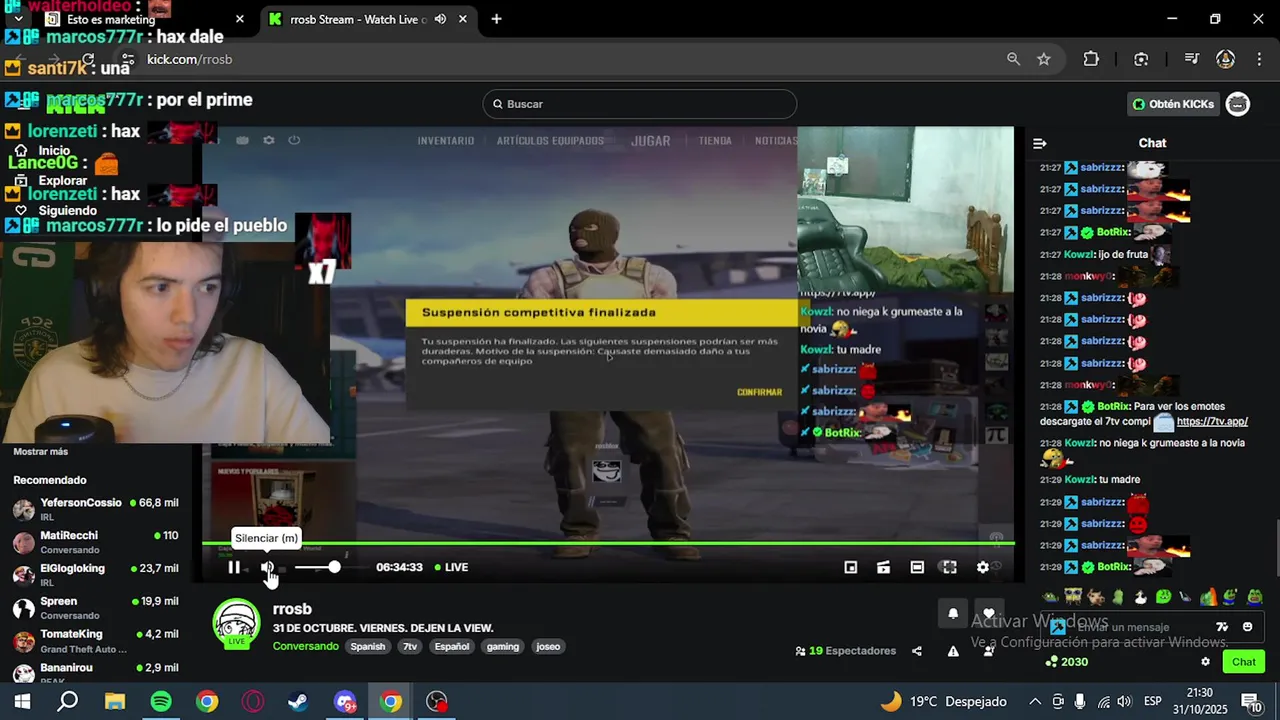Open the emoji picker in chat
1280x720 pixels.
coord(1247,627)
